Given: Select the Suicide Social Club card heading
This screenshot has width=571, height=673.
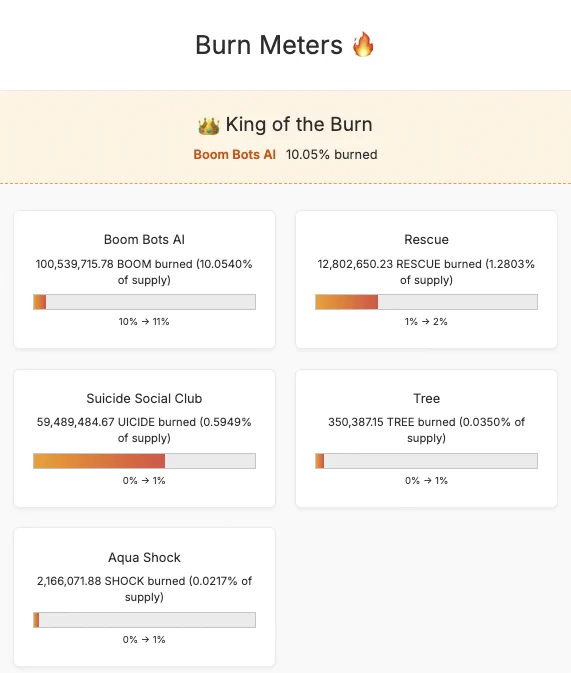Looking at the screenshot, I should point(144,398).
